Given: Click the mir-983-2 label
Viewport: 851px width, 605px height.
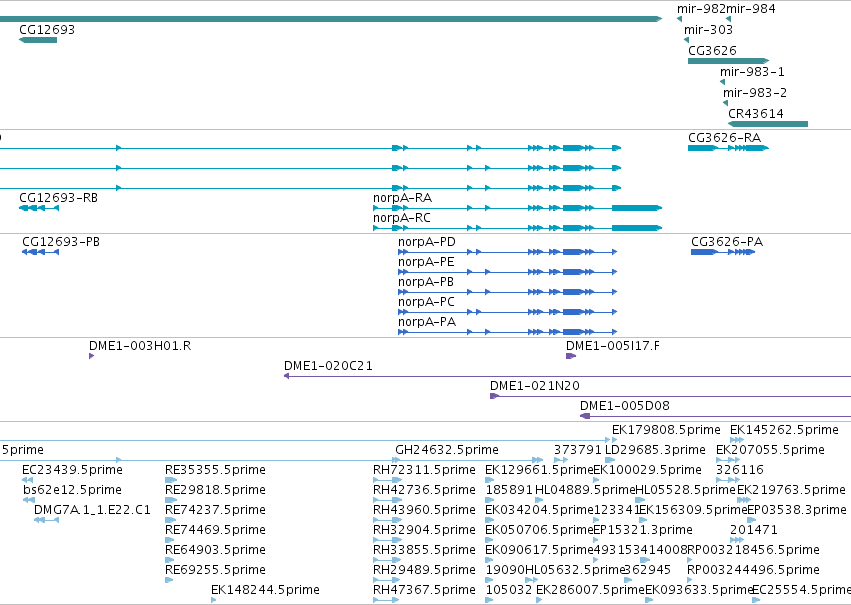Looking at the screenshot, I should [754, 93].
